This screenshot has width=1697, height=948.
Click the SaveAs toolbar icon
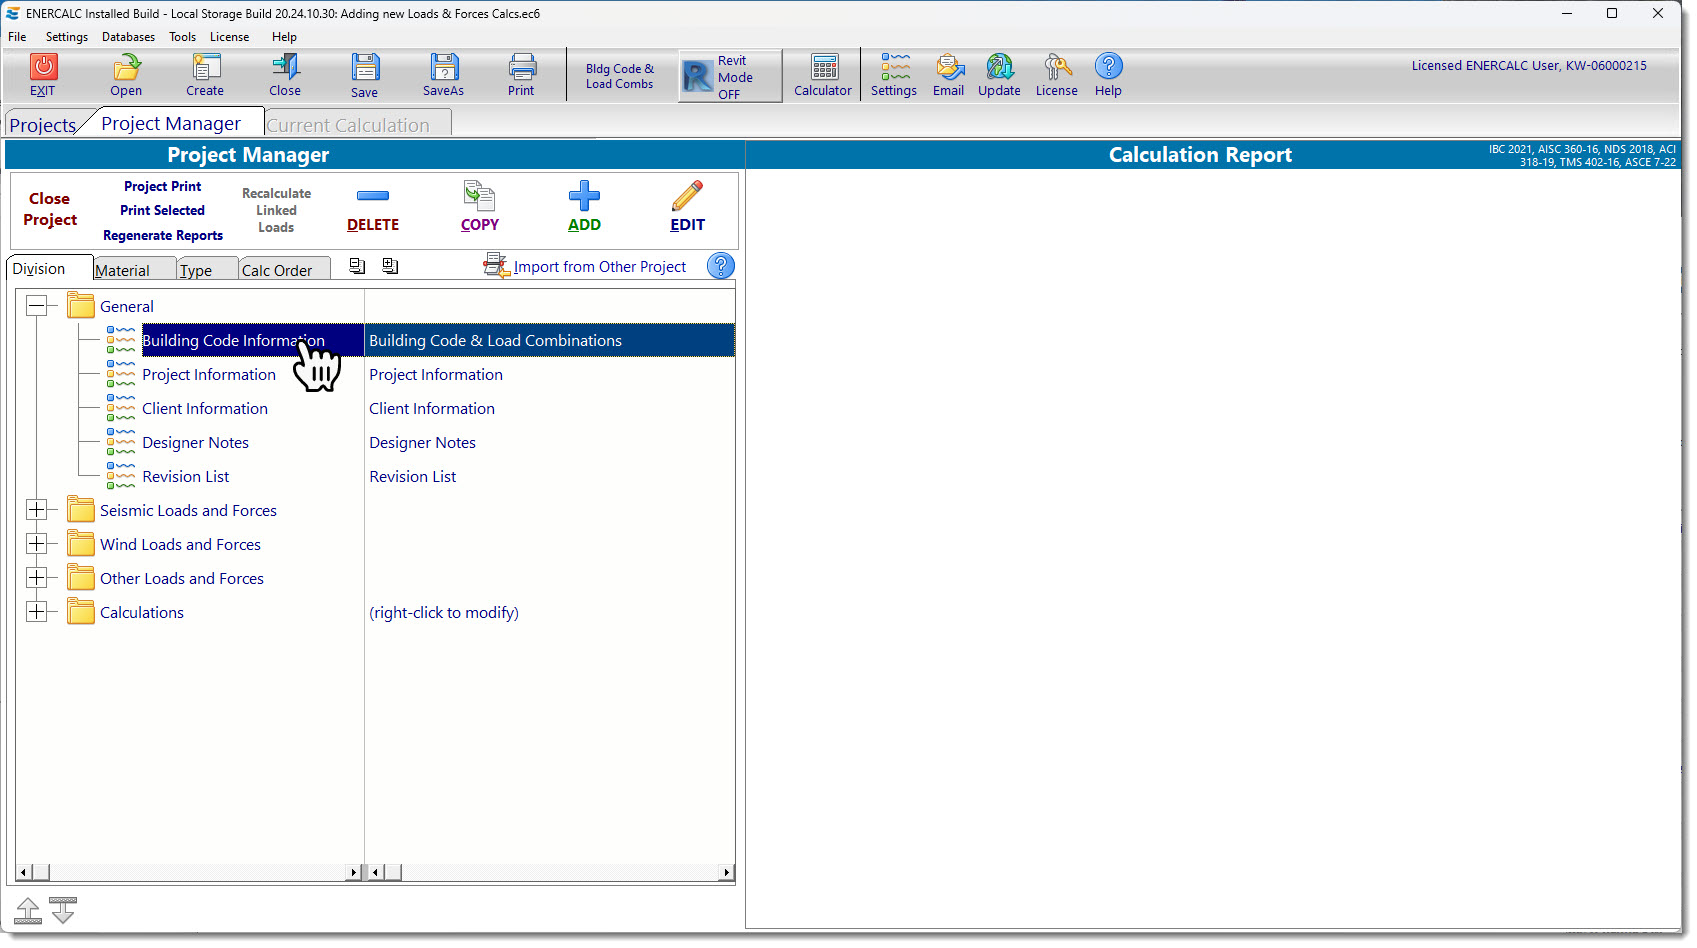[443, 74]
